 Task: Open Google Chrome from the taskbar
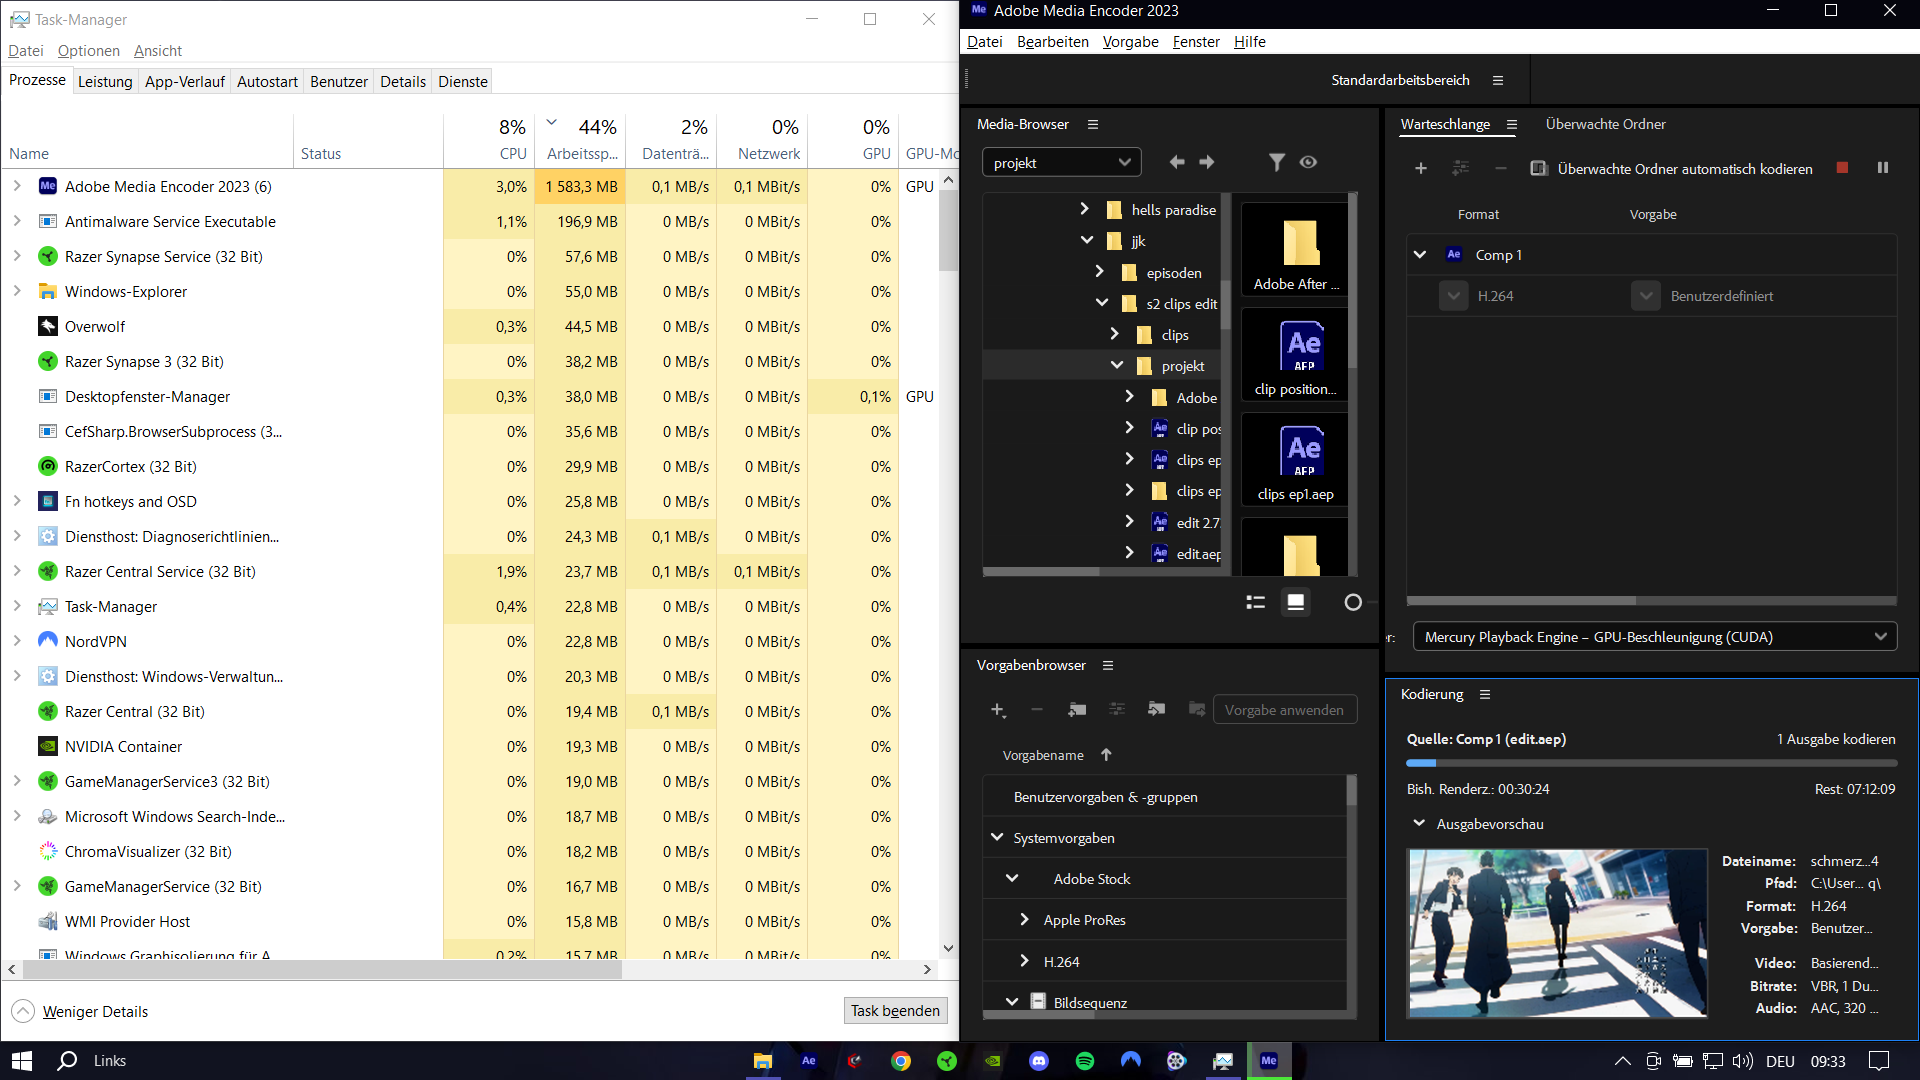(901, 1061)
